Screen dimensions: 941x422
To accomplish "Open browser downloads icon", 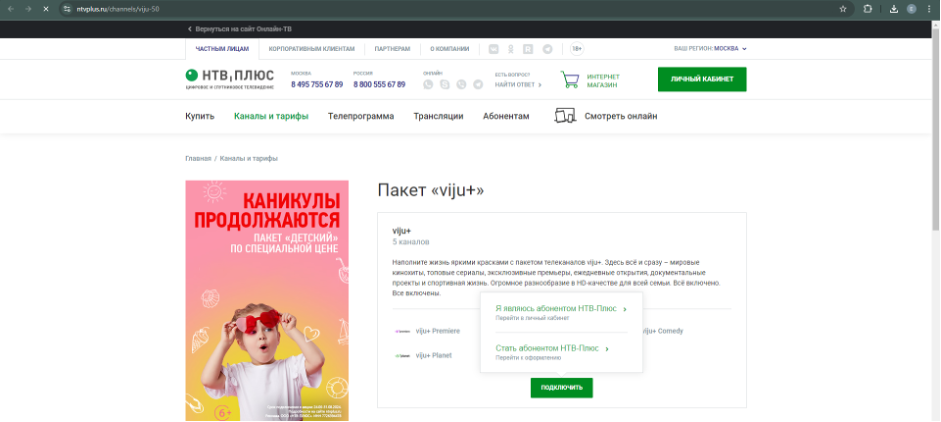I will [894, 9].
